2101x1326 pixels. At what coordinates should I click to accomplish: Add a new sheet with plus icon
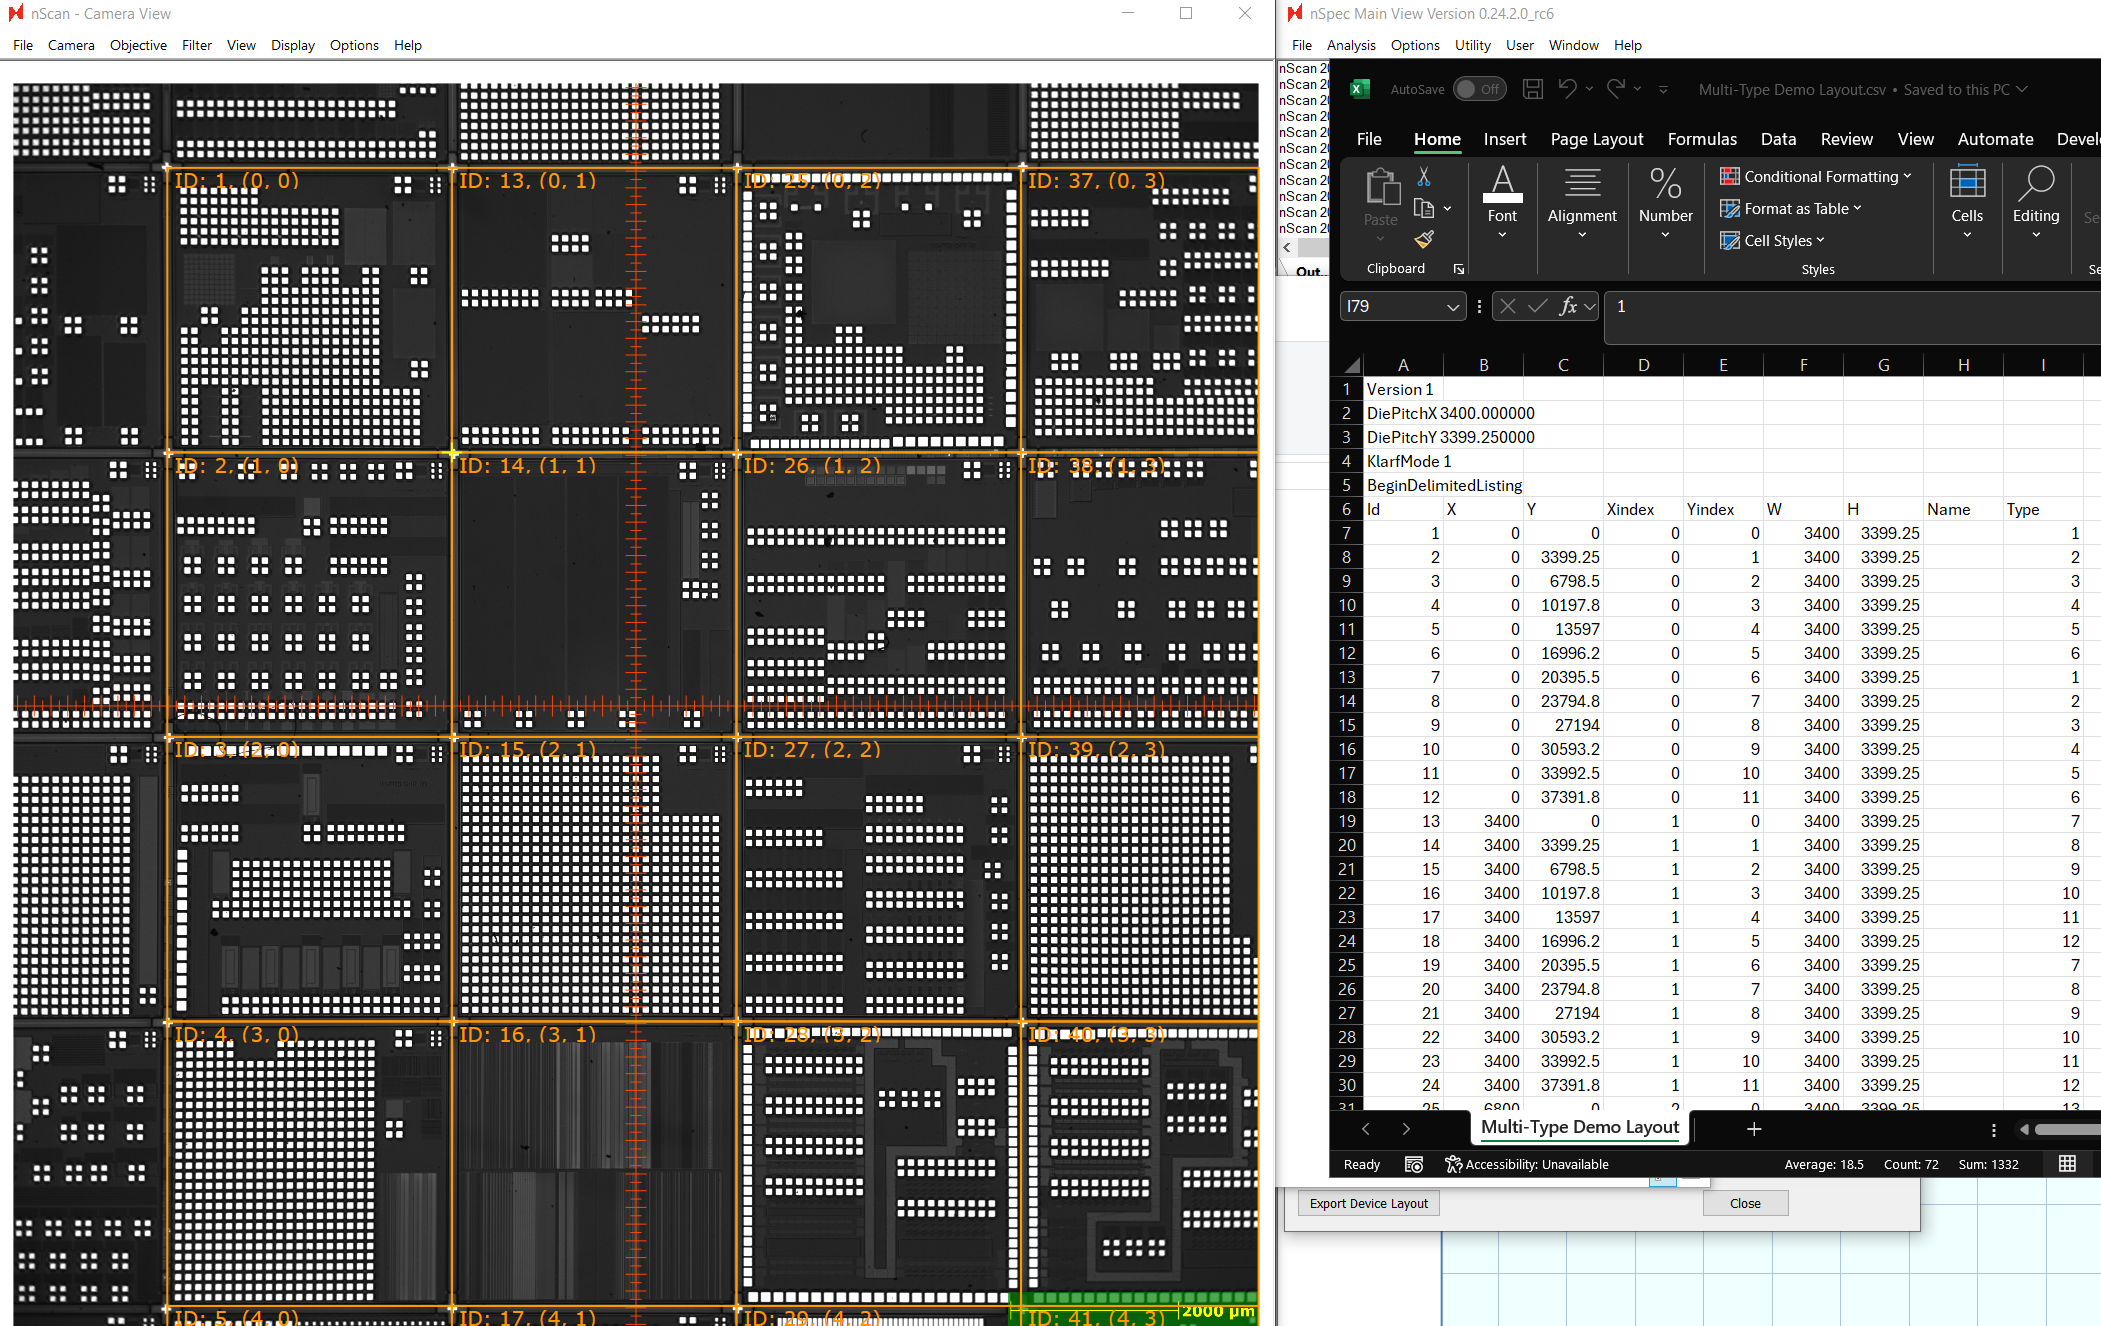(1753, 1129)
